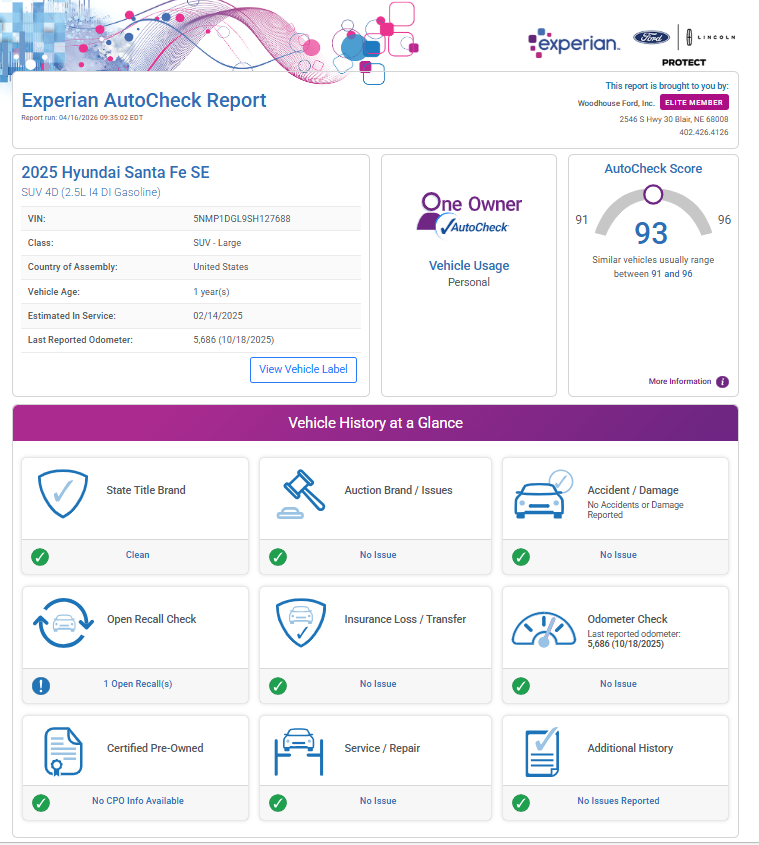Open No Issue link under Service / Repair
Screen dimensions: 759x845
[378, 800]
